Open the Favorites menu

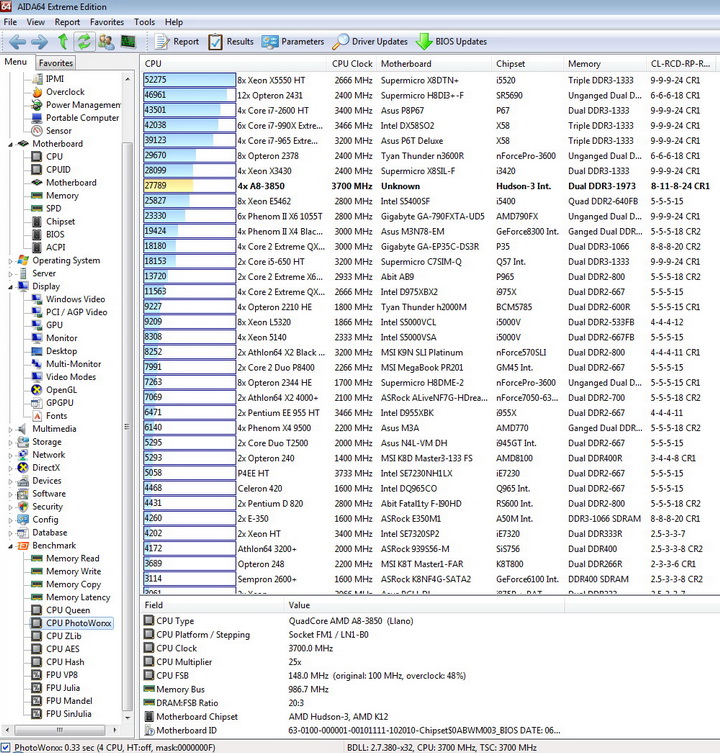coord(107,22)
